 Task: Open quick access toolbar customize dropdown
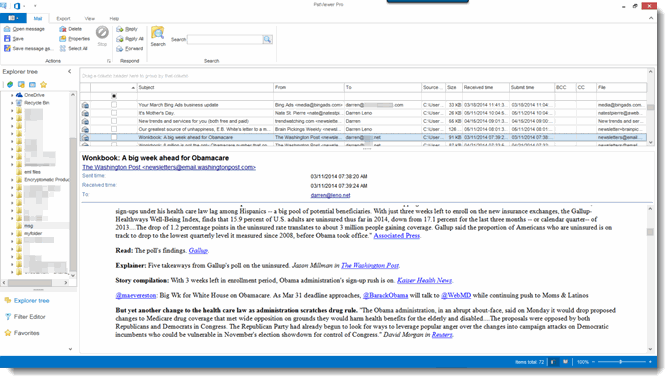pyautogui.click(x=35, y=6)
